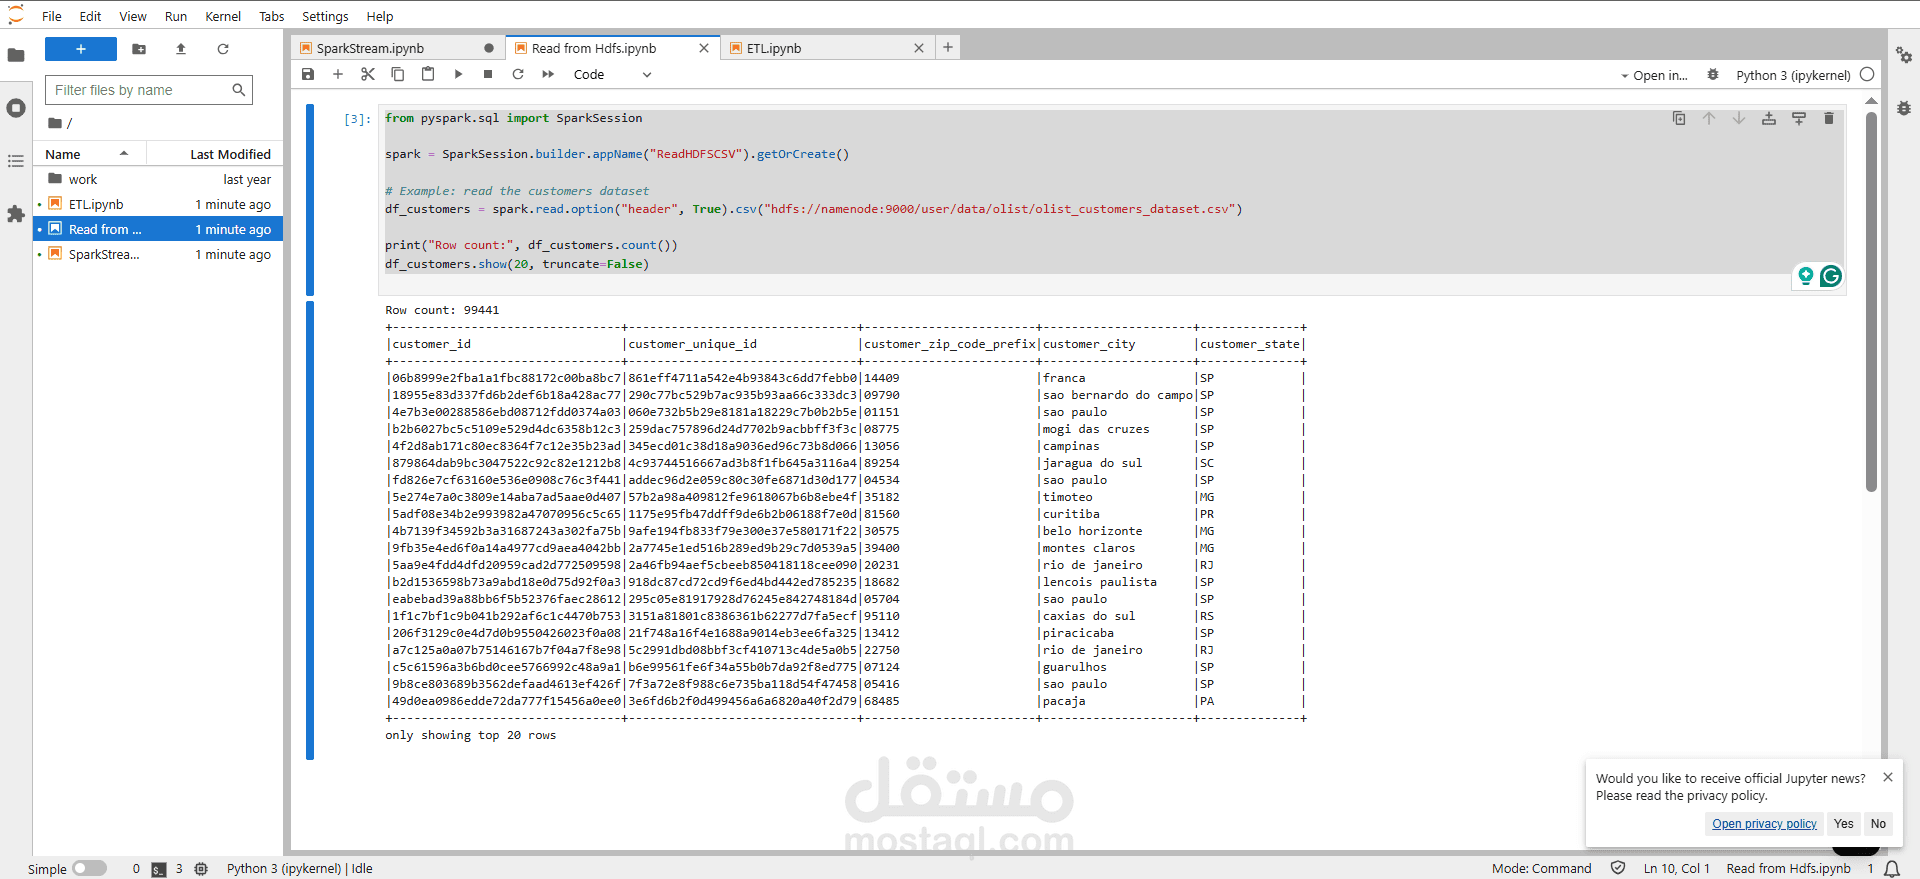Expand the Open in... dropdown

[x=1655, y=75]
